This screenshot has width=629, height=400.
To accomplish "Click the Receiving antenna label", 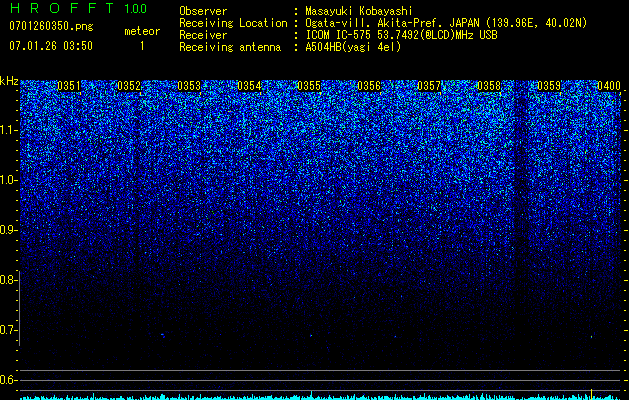I will tap(230, 47).
